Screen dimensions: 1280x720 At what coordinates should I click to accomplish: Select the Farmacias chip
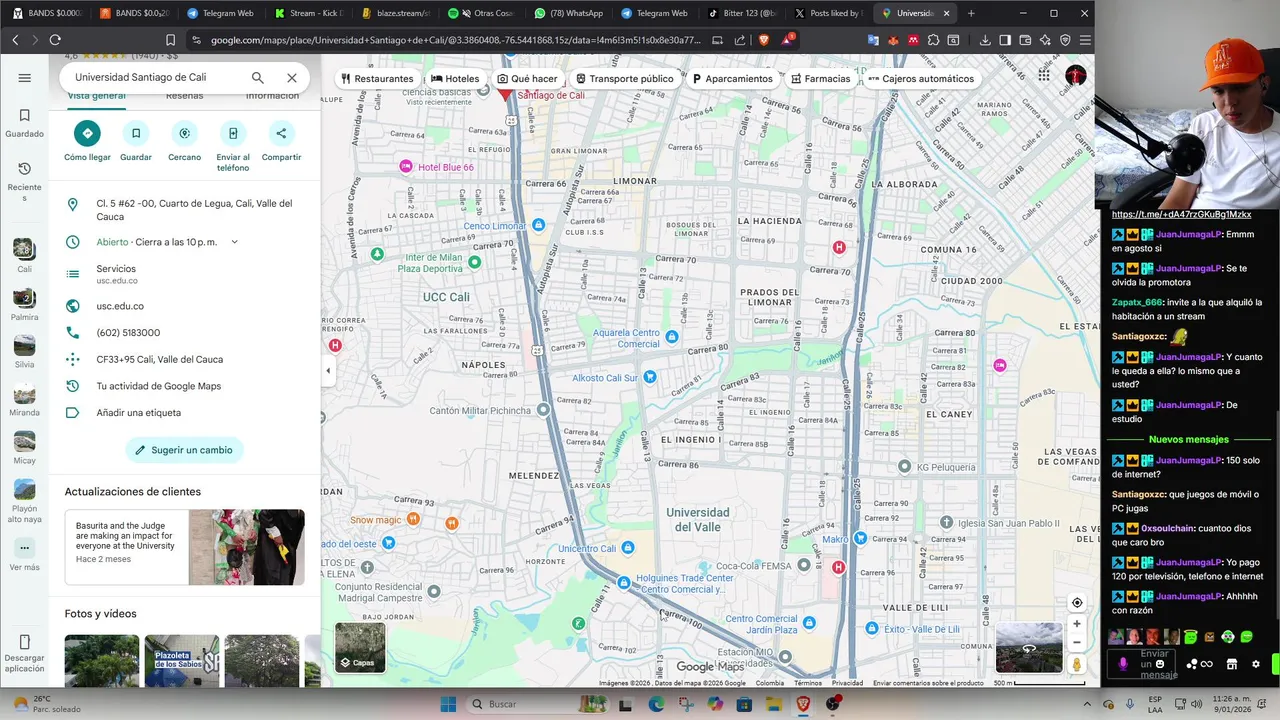(820, 79)
